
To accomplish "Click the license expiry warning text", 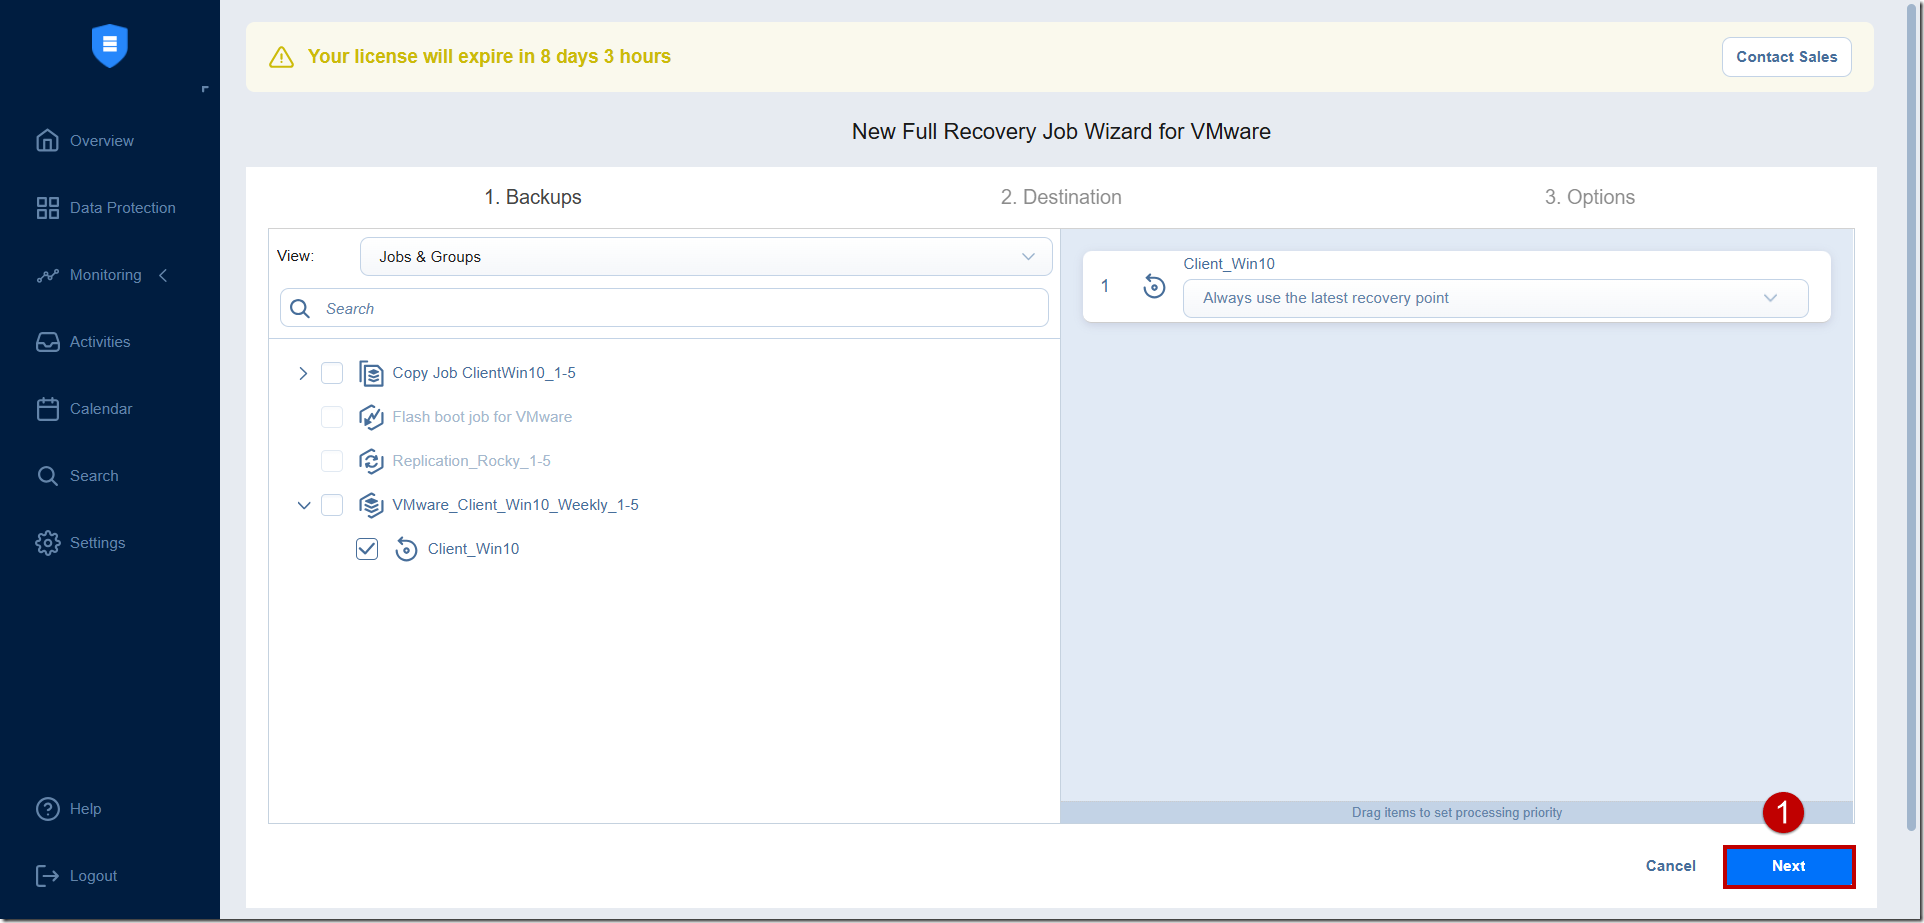I will (489, 57).
